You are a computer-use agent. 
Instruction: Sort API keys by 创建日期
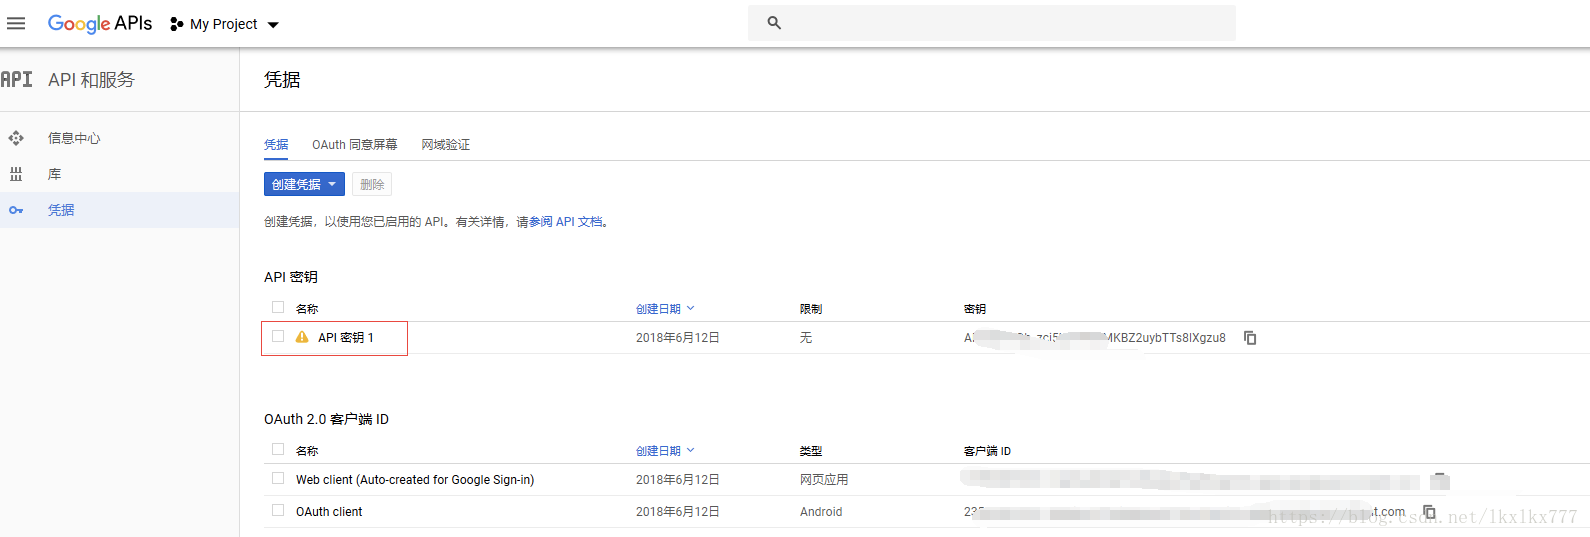tap(665, 309)
